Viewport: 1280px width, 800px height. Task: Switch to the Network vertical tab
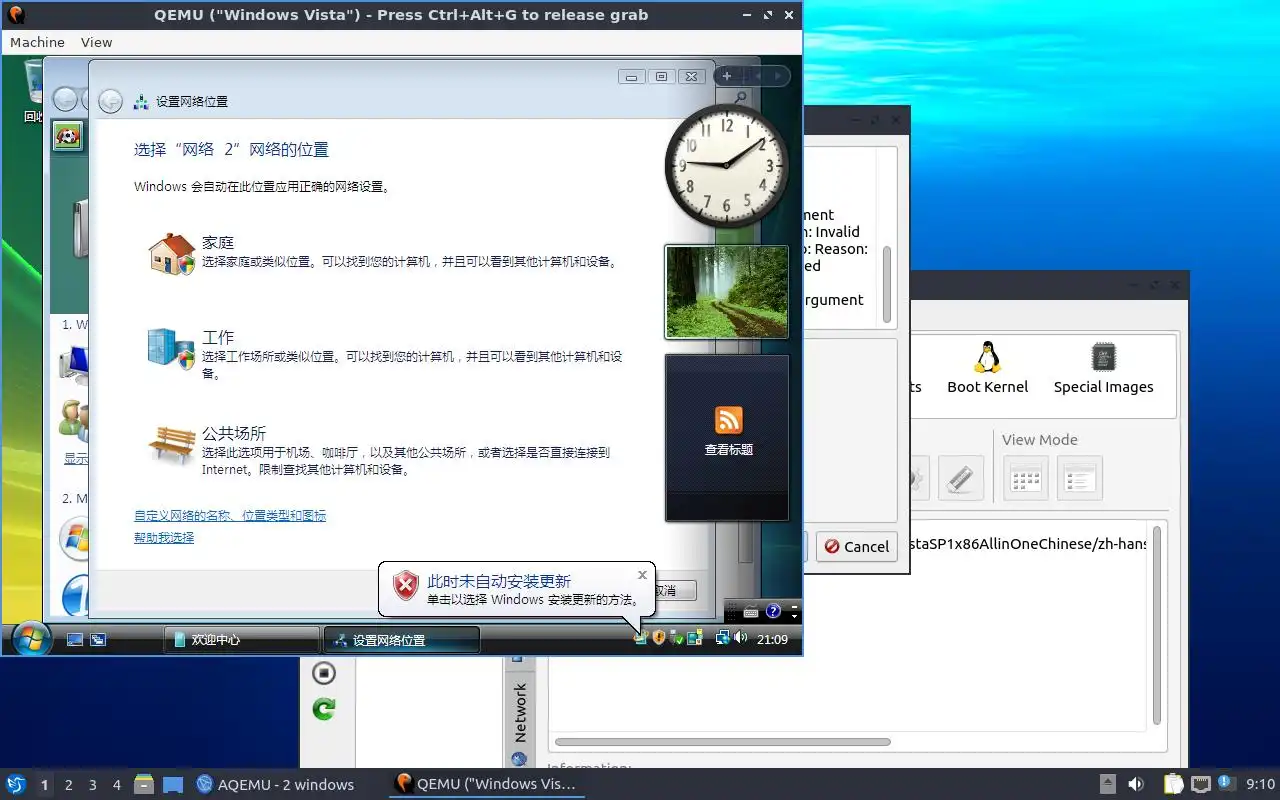[x=519, y=712]
